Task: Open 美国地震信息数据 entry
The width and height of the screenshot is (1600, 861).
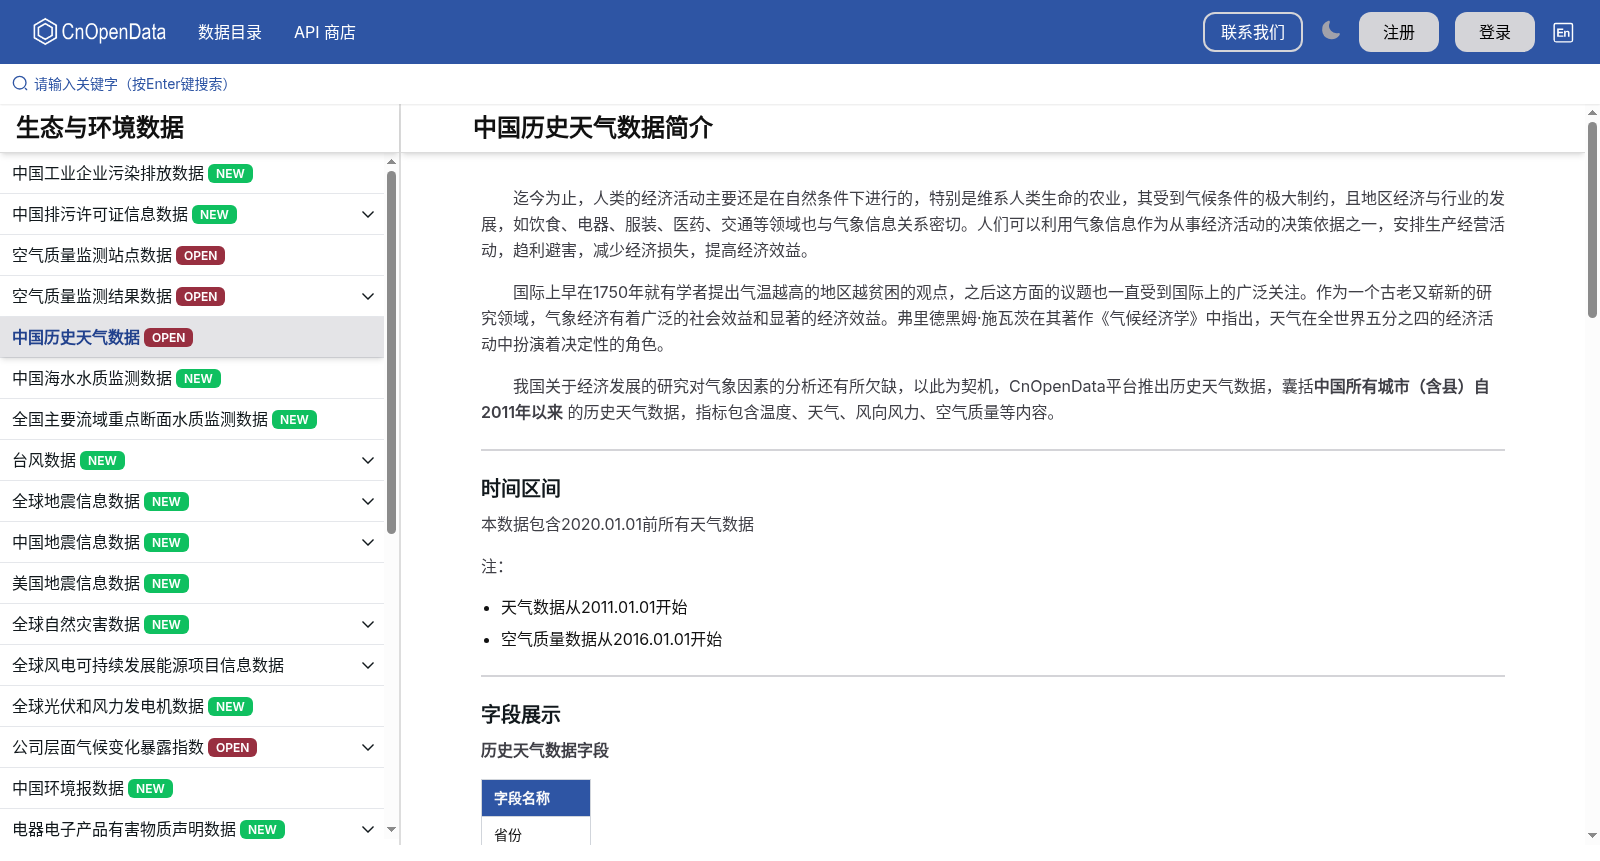Action: [x=192, y=583]
